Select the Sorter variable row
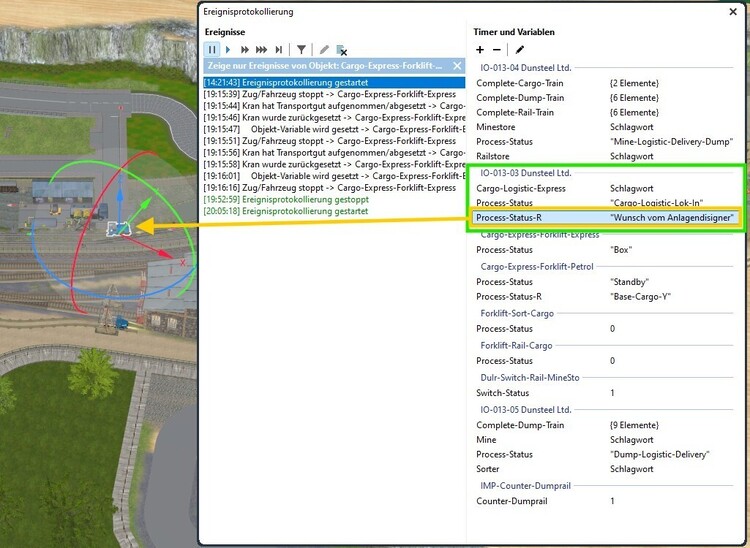The width and height of the screenshot is (750, 548). pos(605,469)
